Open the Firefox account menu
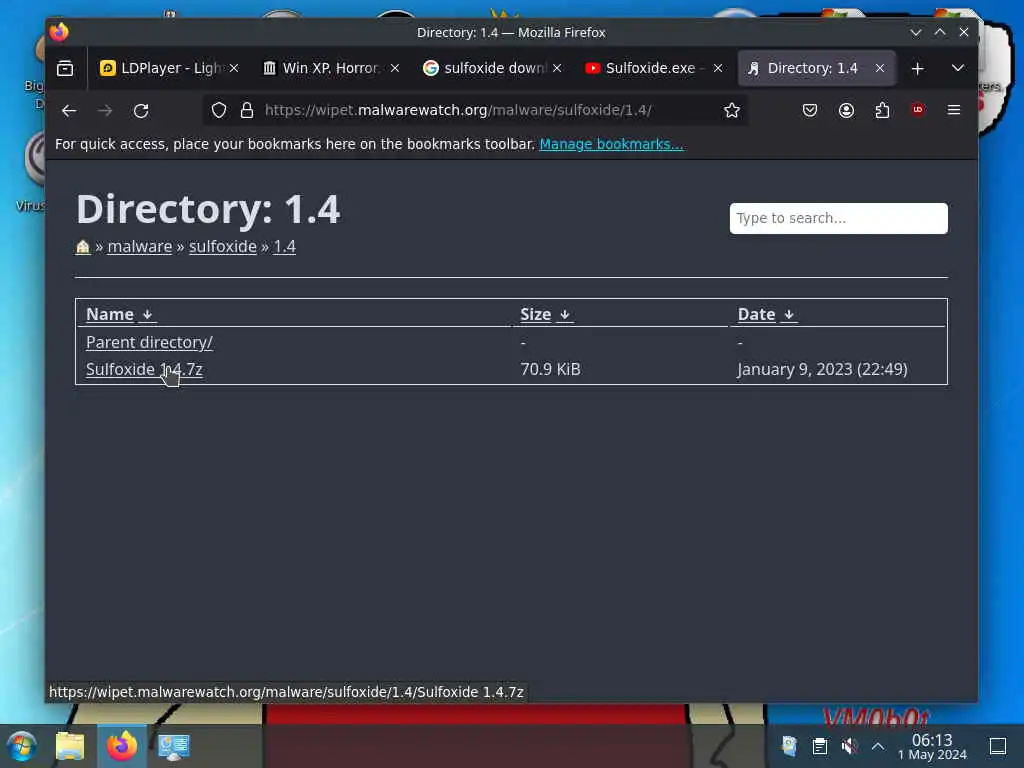 click(x=846, y=110)
